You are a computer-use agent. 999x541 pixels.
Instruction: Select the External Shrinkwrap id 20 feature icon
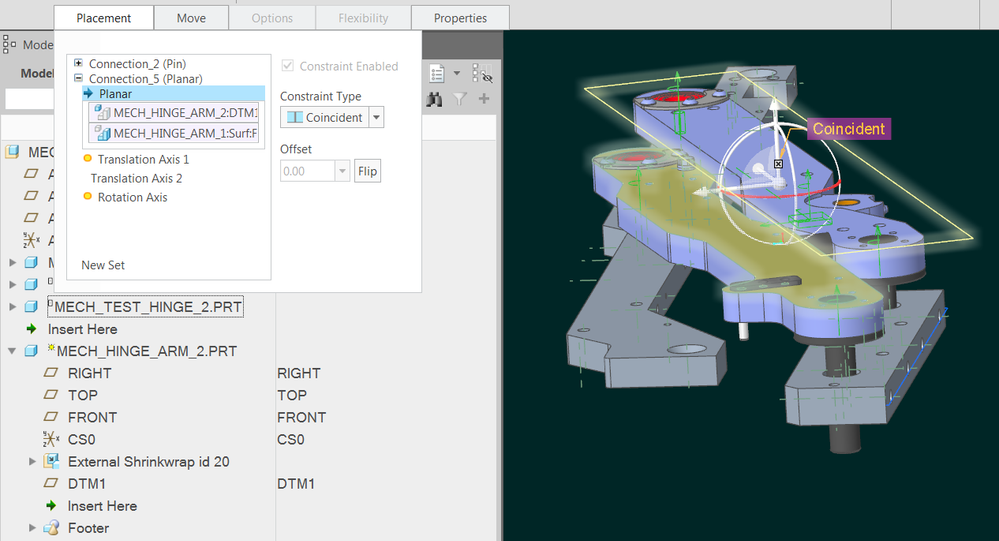point(52,461)
